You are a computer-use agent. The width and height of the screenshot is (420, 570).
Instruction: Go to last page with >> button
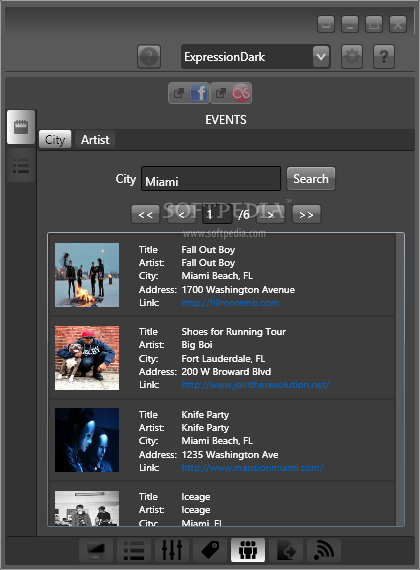pos(307,214)
